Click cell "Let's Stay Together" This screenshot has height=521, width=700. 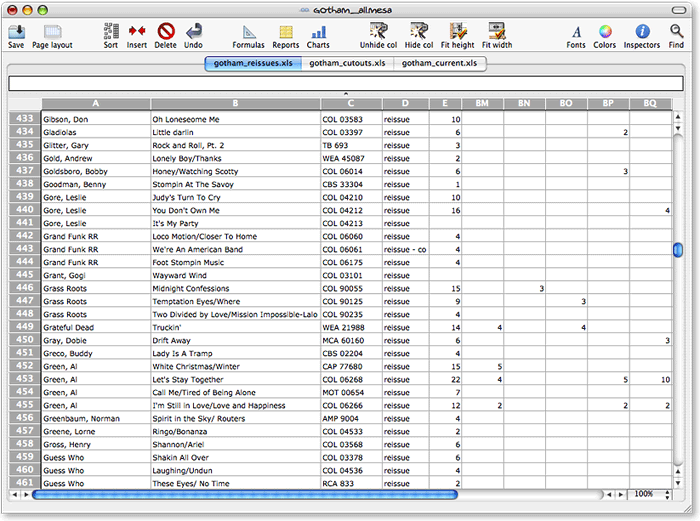[x=235, y=379]
